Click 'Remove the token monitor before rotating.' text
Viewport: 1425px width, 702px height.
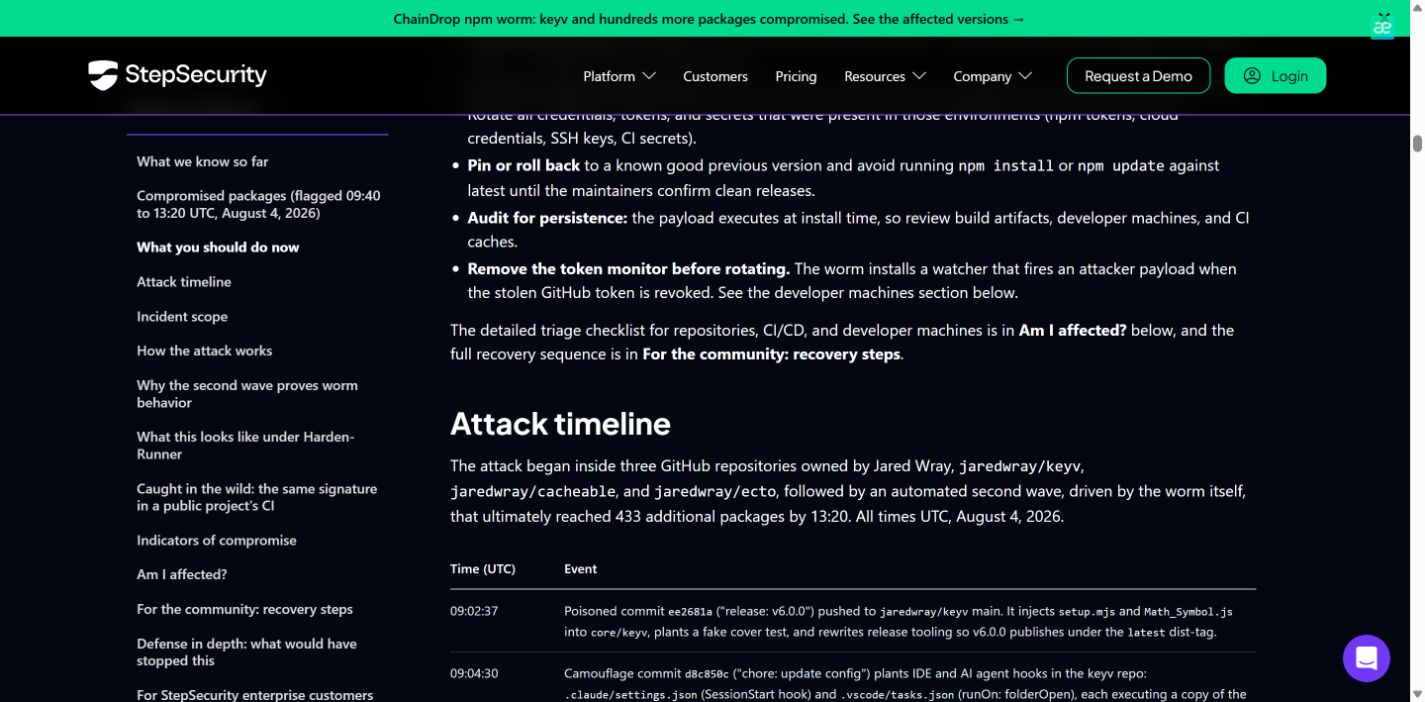click(x=629, y=269)
